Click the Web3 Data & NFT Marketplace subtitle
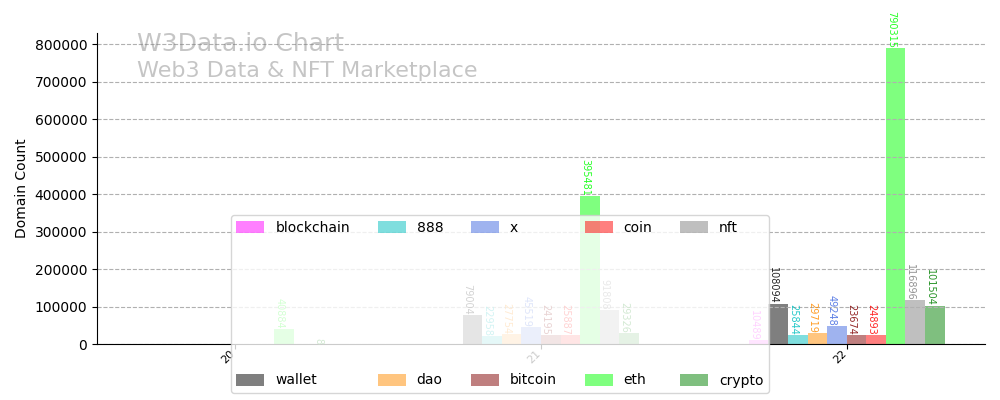Screen dimensions: 1000x400 (307, 71)
